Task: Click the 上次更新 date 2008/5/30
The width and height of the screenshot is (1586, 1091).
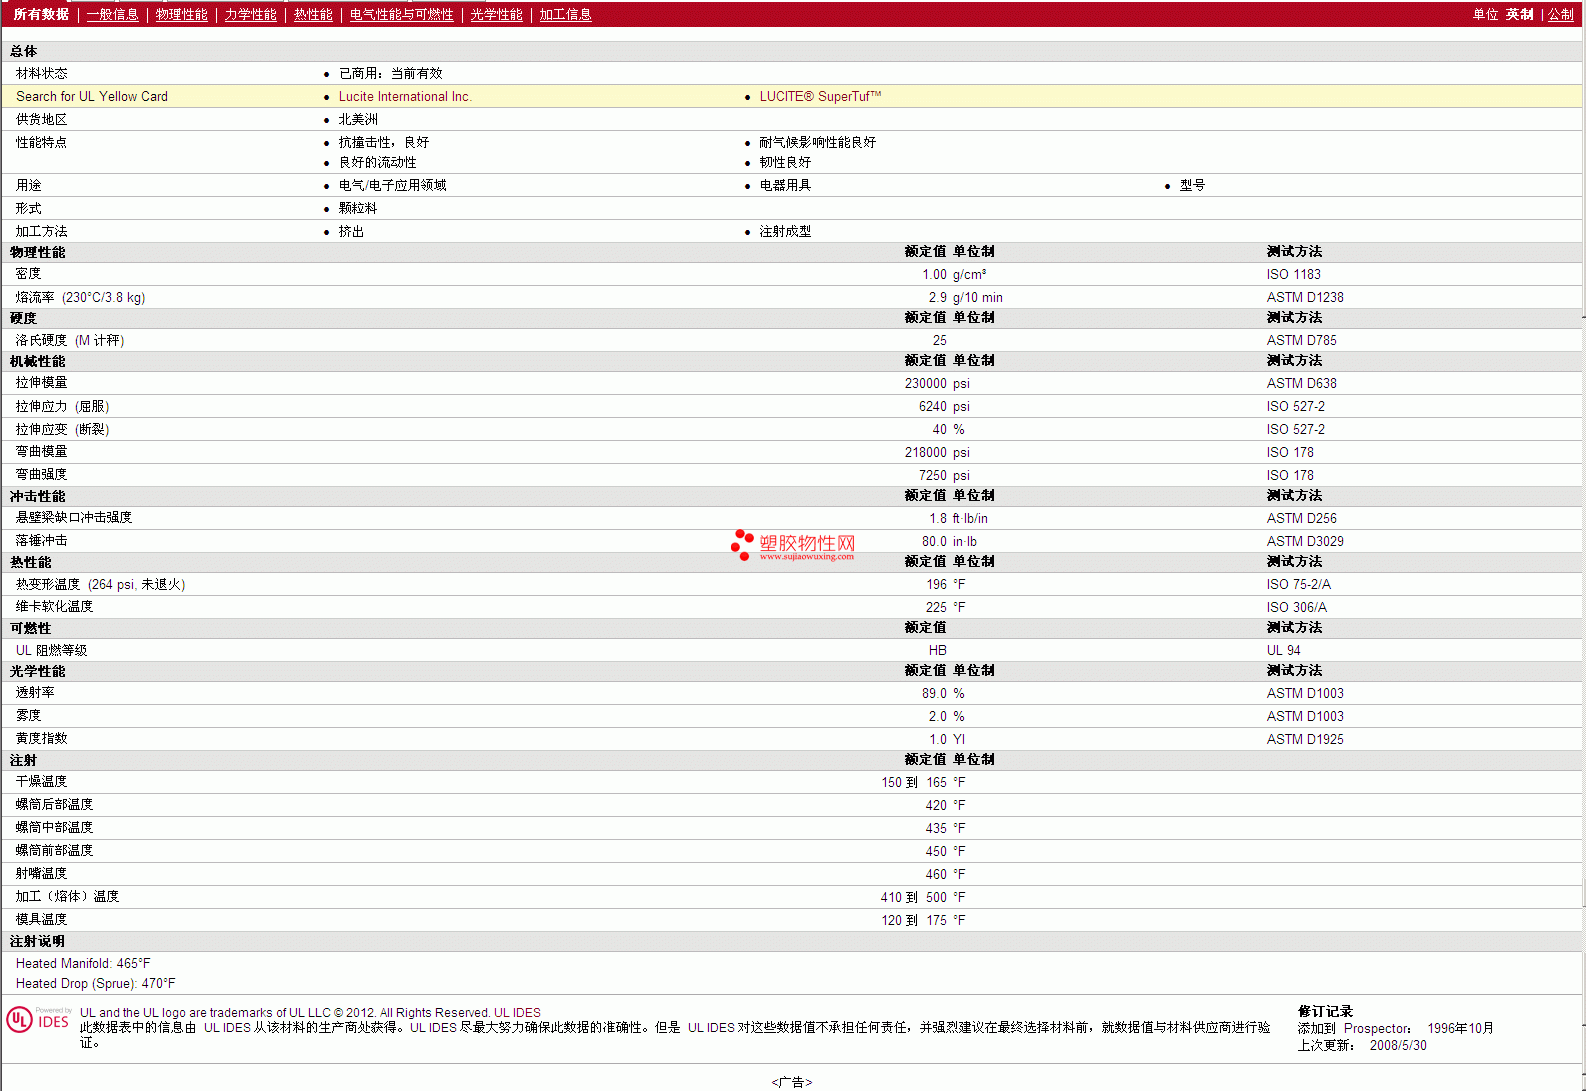Action: [1398, 1046]
